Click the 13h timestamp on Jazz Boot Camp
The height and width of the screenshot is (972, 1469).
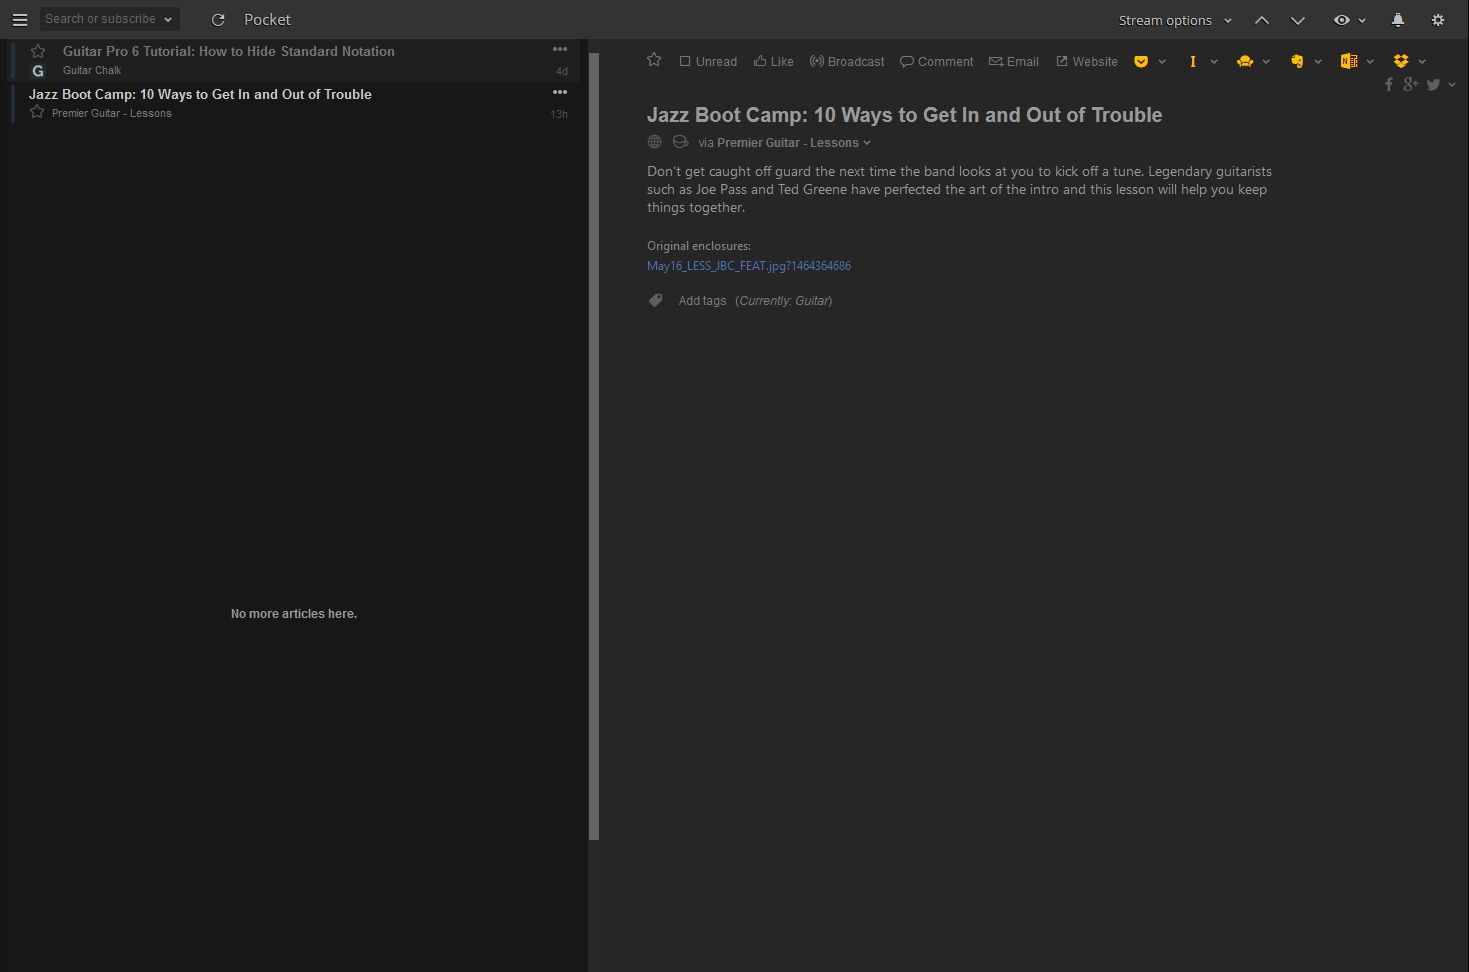[559, 114]
